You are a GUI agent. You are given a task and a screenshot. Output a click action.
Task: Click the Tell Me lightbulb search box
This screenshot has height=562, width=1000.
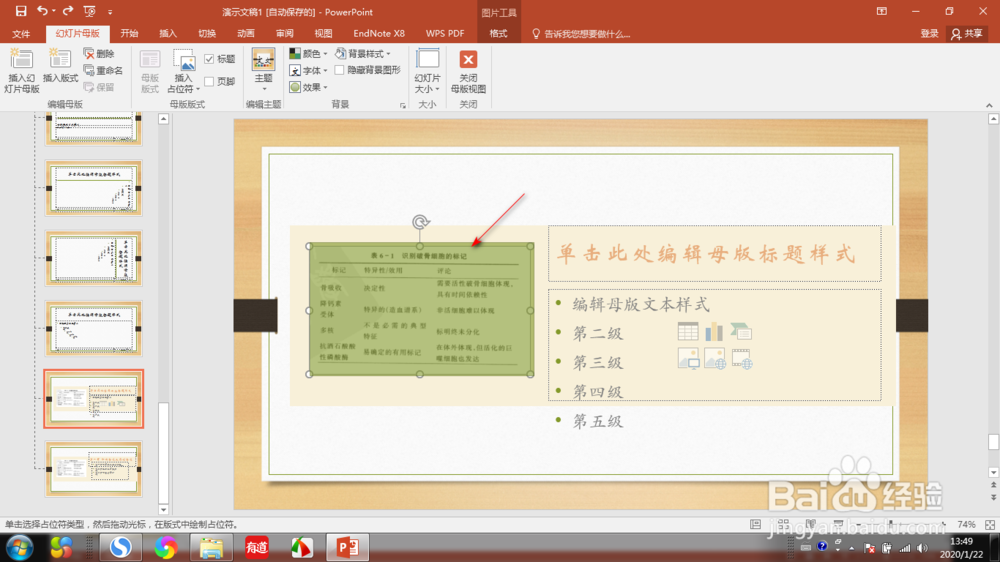coord(581,34)
